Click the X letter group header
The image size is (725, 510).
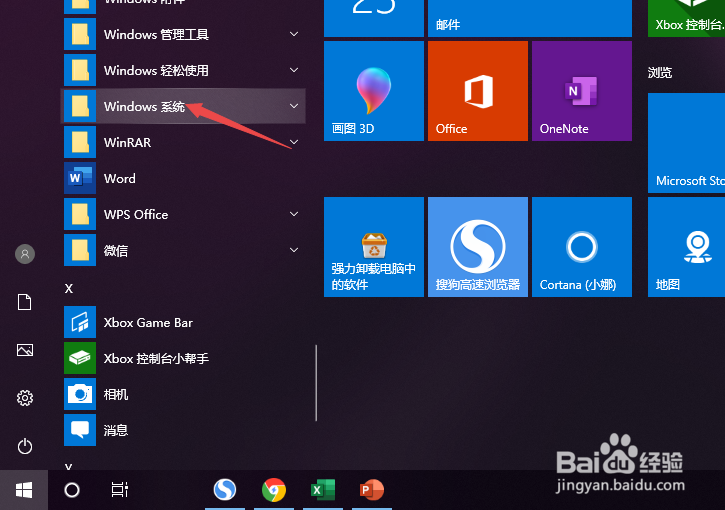(69, 289)
